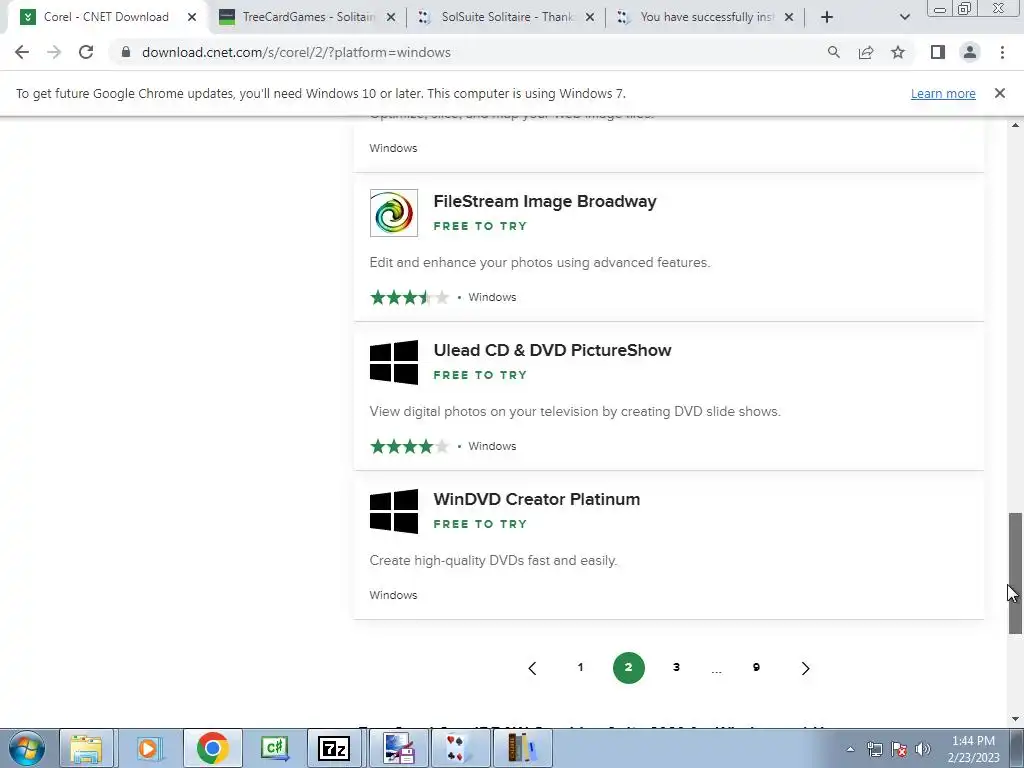Show hidden system tray icons
The height and width of the screenshot is (768, 1024).
[x=850, y=749]
